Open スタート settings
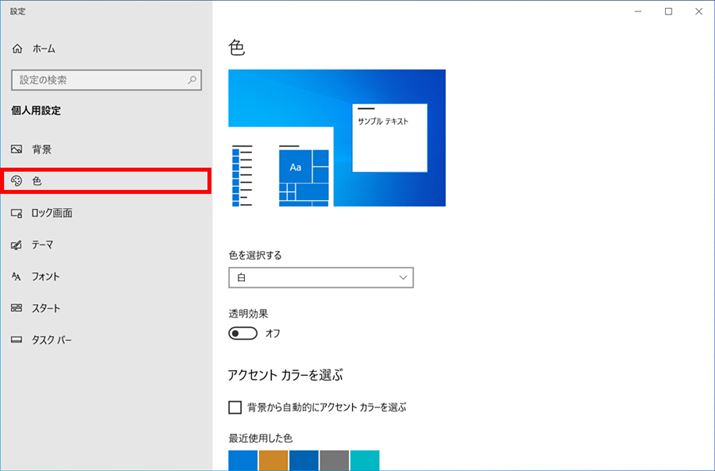The height and width of the screenshot is (471, 715). click(106, 308)
